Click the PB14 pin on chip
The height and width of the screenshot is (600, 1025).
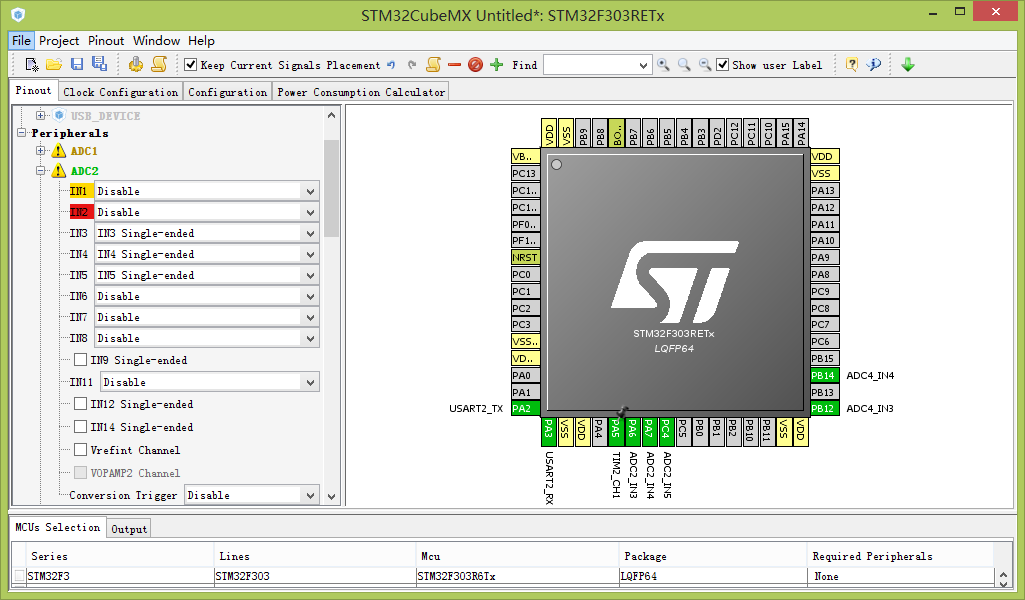824,375
